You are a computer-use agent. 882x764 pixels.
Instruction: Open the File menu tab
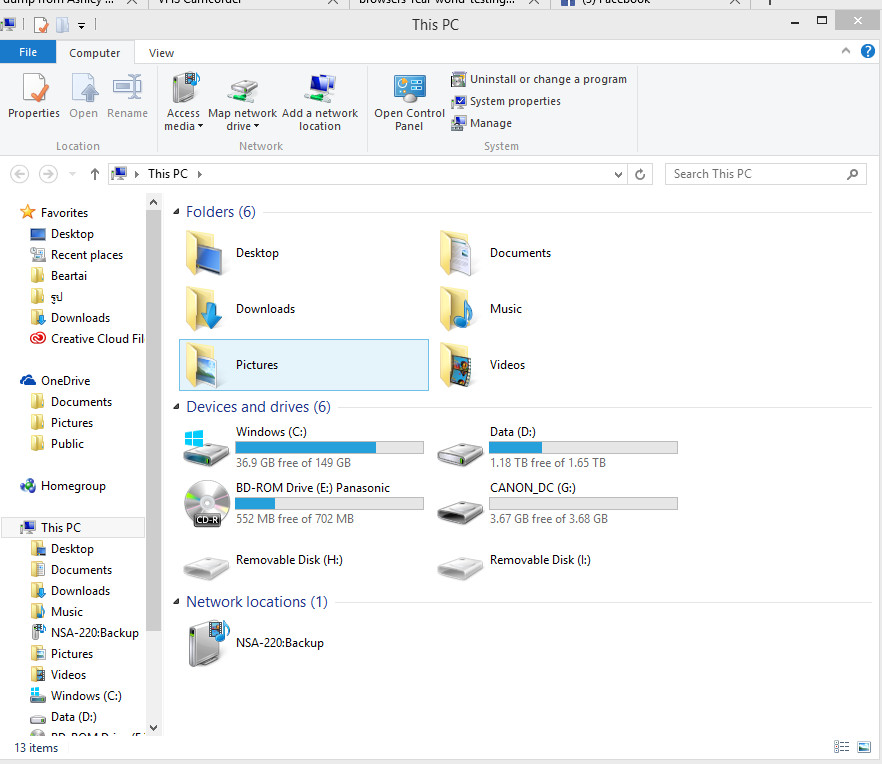coord(28,52)
